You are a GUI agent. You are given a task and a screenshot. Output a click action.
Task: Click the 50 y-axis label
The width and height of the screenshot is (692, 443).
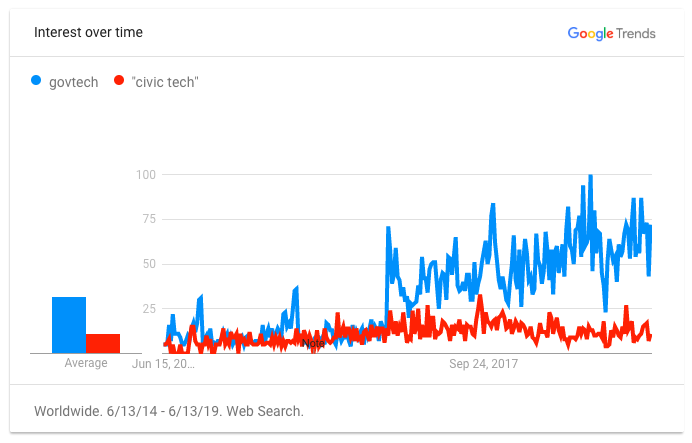coord(150,264)
